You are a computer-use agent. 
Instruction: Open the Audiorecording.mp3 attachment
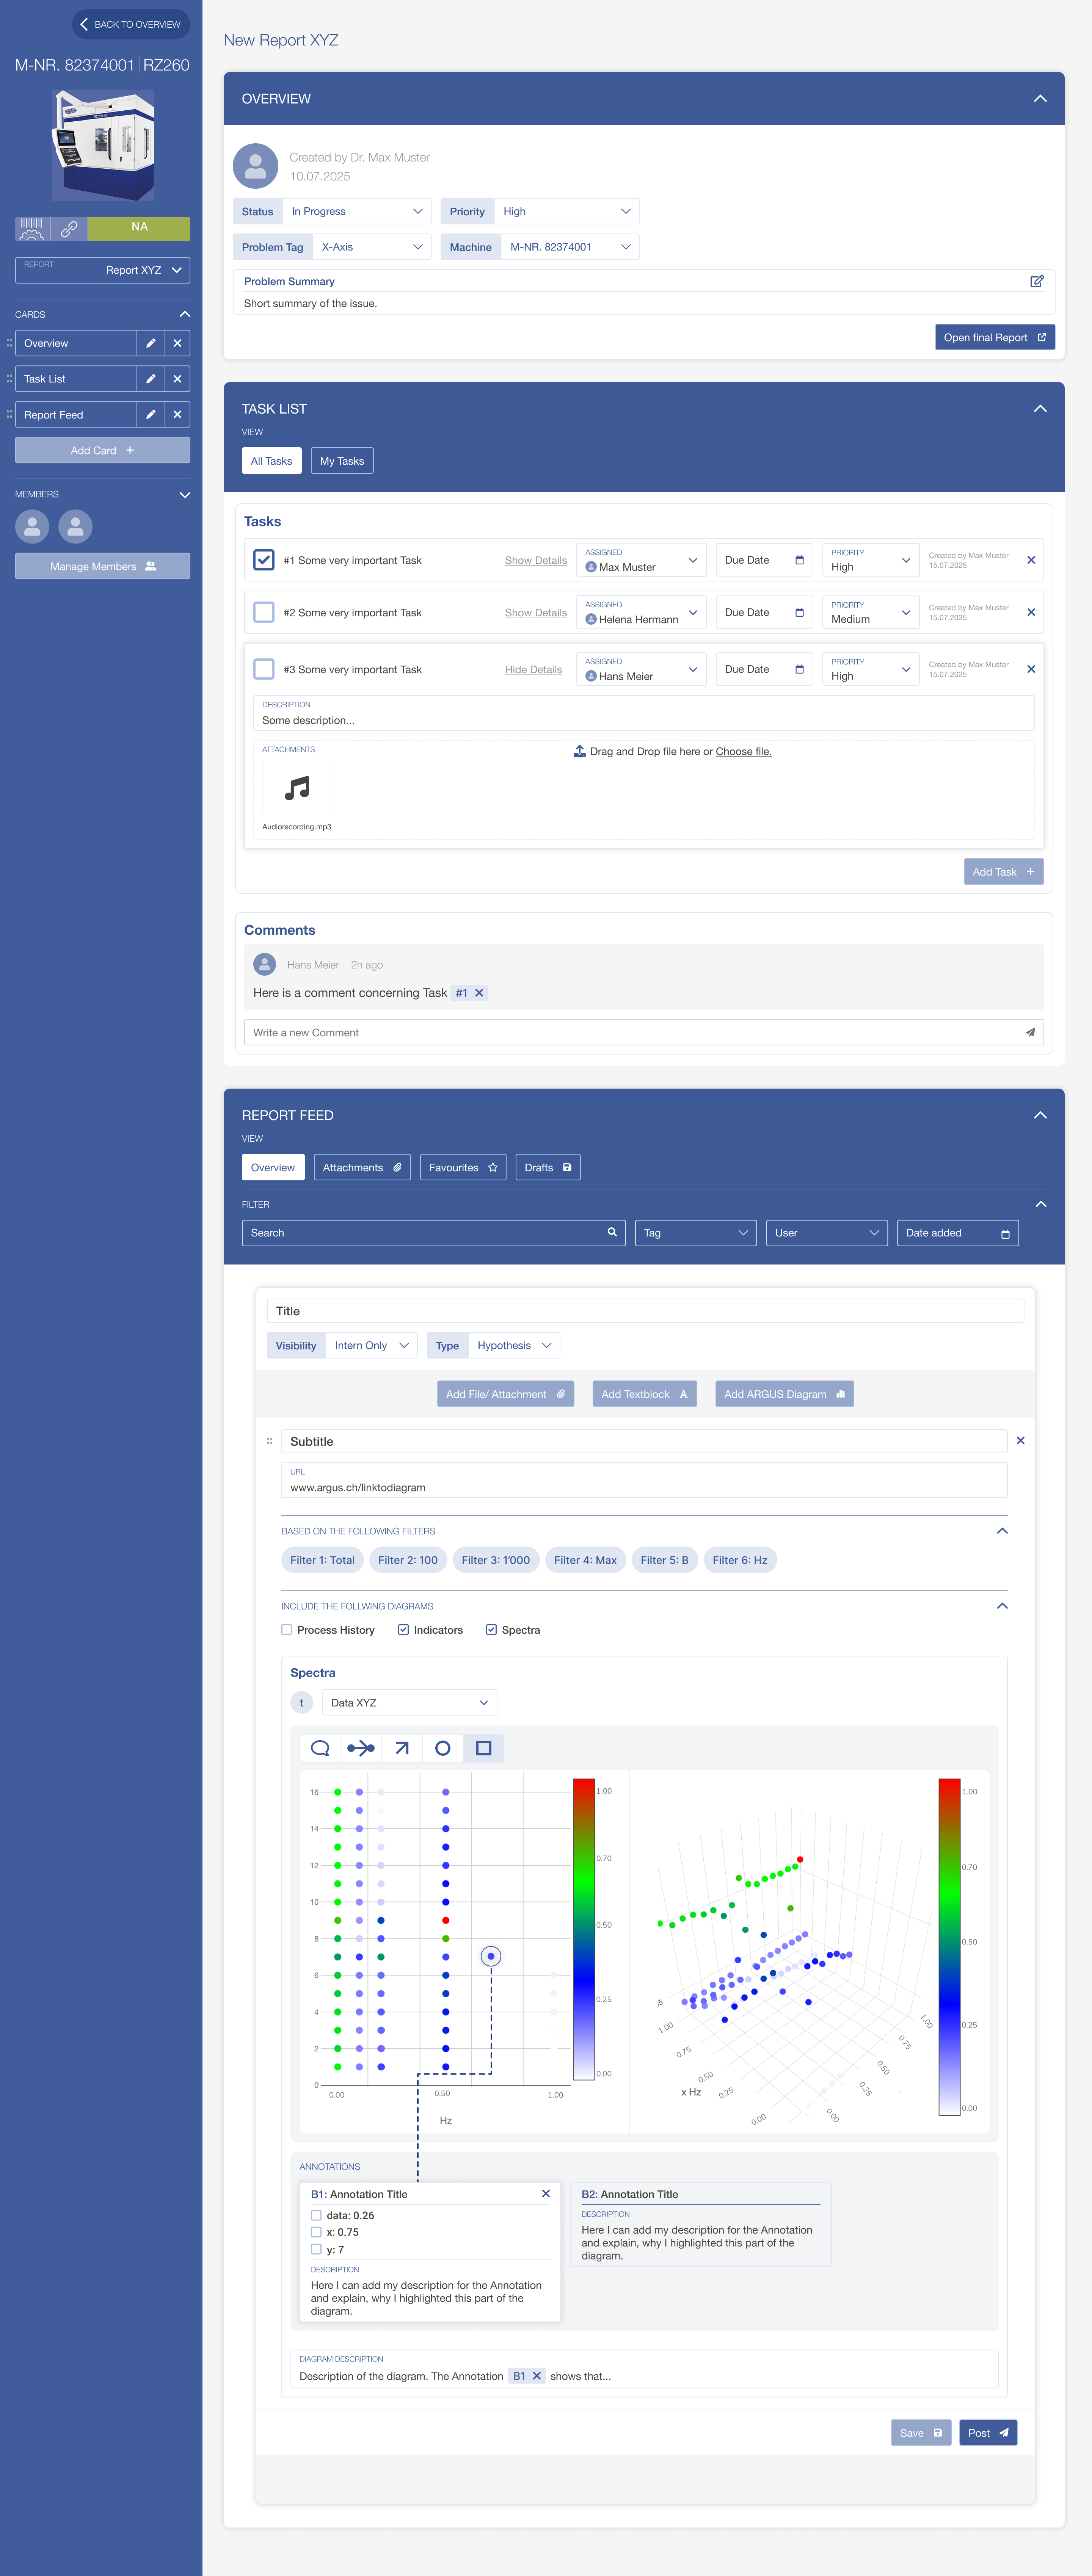[297, 796]
